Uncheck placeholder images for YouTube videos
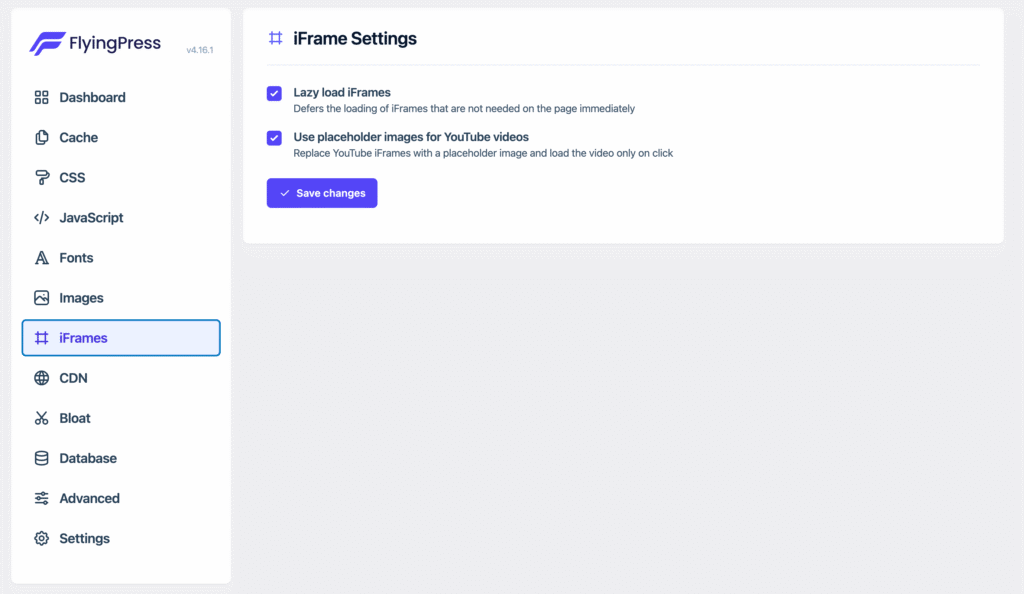Screen dimensions: 1024x594 coord(273,138)
